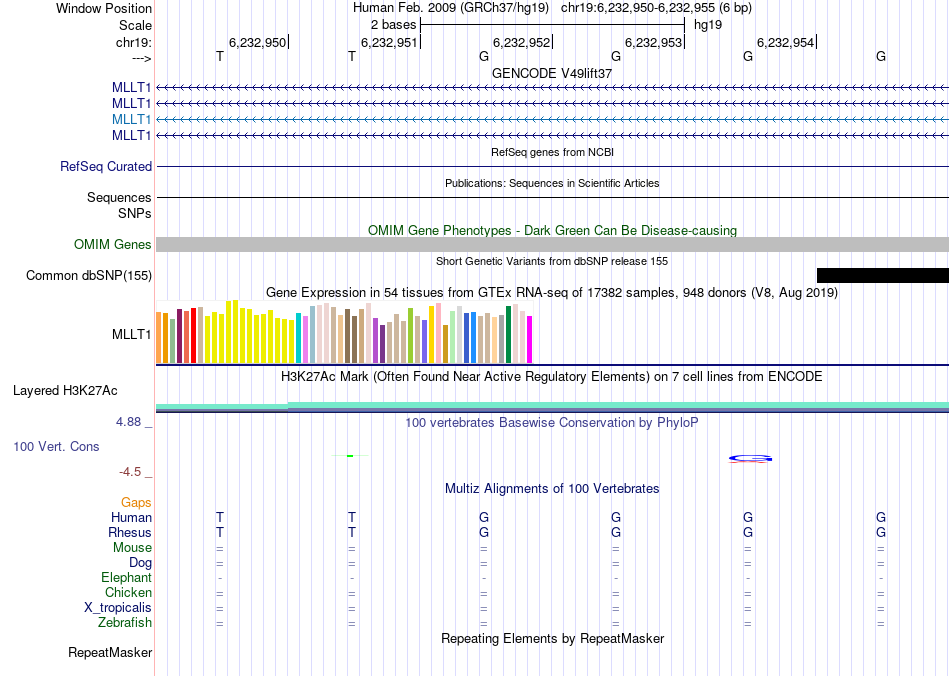Open 100 vertebrates Basewise Conservation by PhyloP
Image resolution: width=950 pixels, height=676 pixels.
pyautogui.click(x=552, y=423)
